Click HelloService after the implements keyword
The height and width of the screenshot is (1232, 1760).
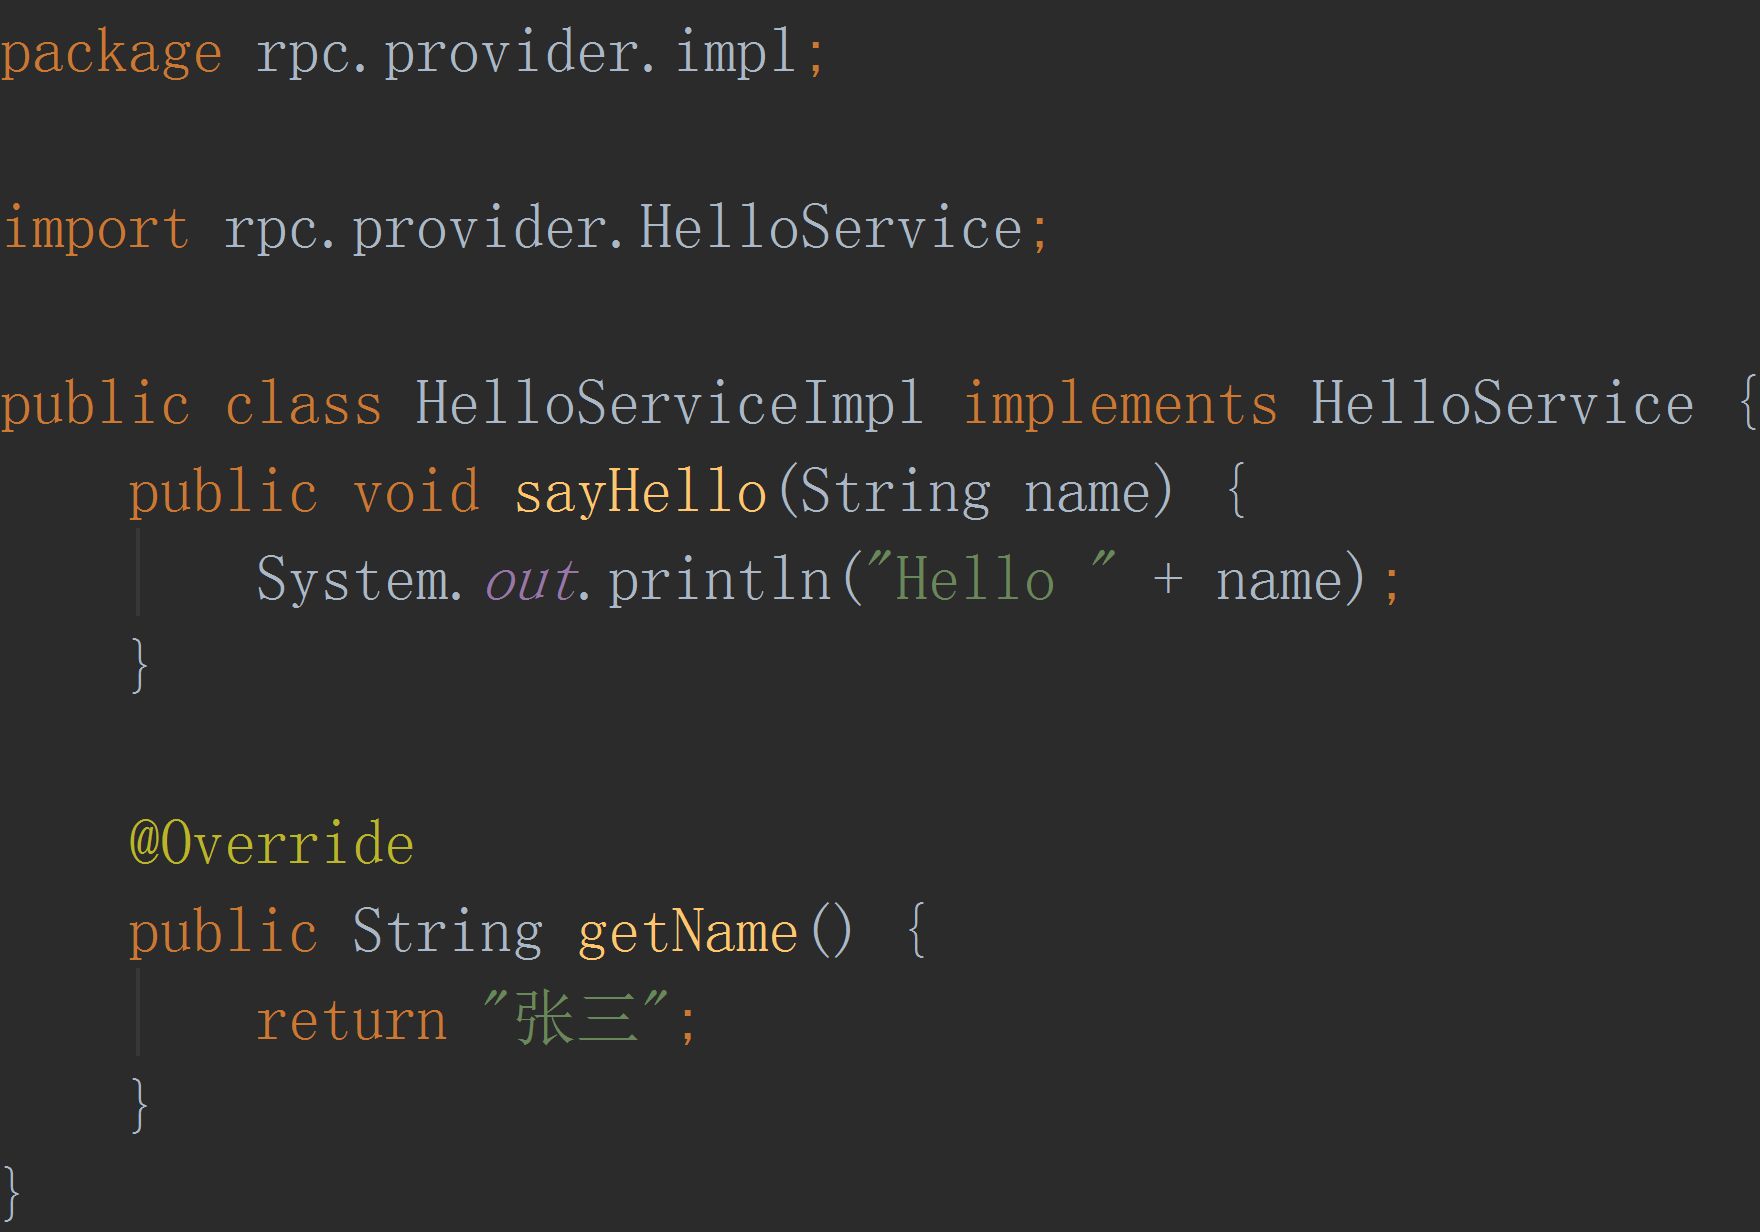[1502, 405]
